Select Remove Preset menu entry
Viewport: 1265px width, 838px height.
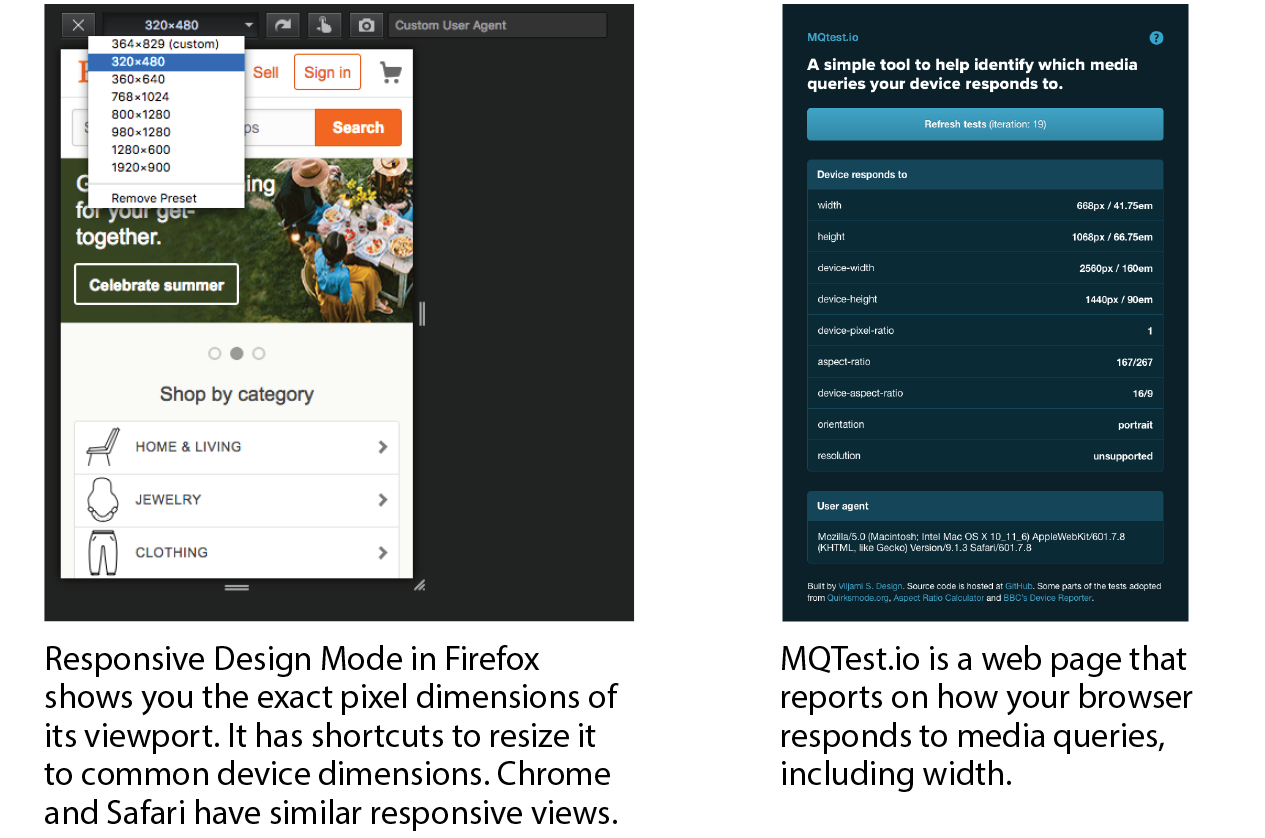pyautogui.click(x=166, y=198)
